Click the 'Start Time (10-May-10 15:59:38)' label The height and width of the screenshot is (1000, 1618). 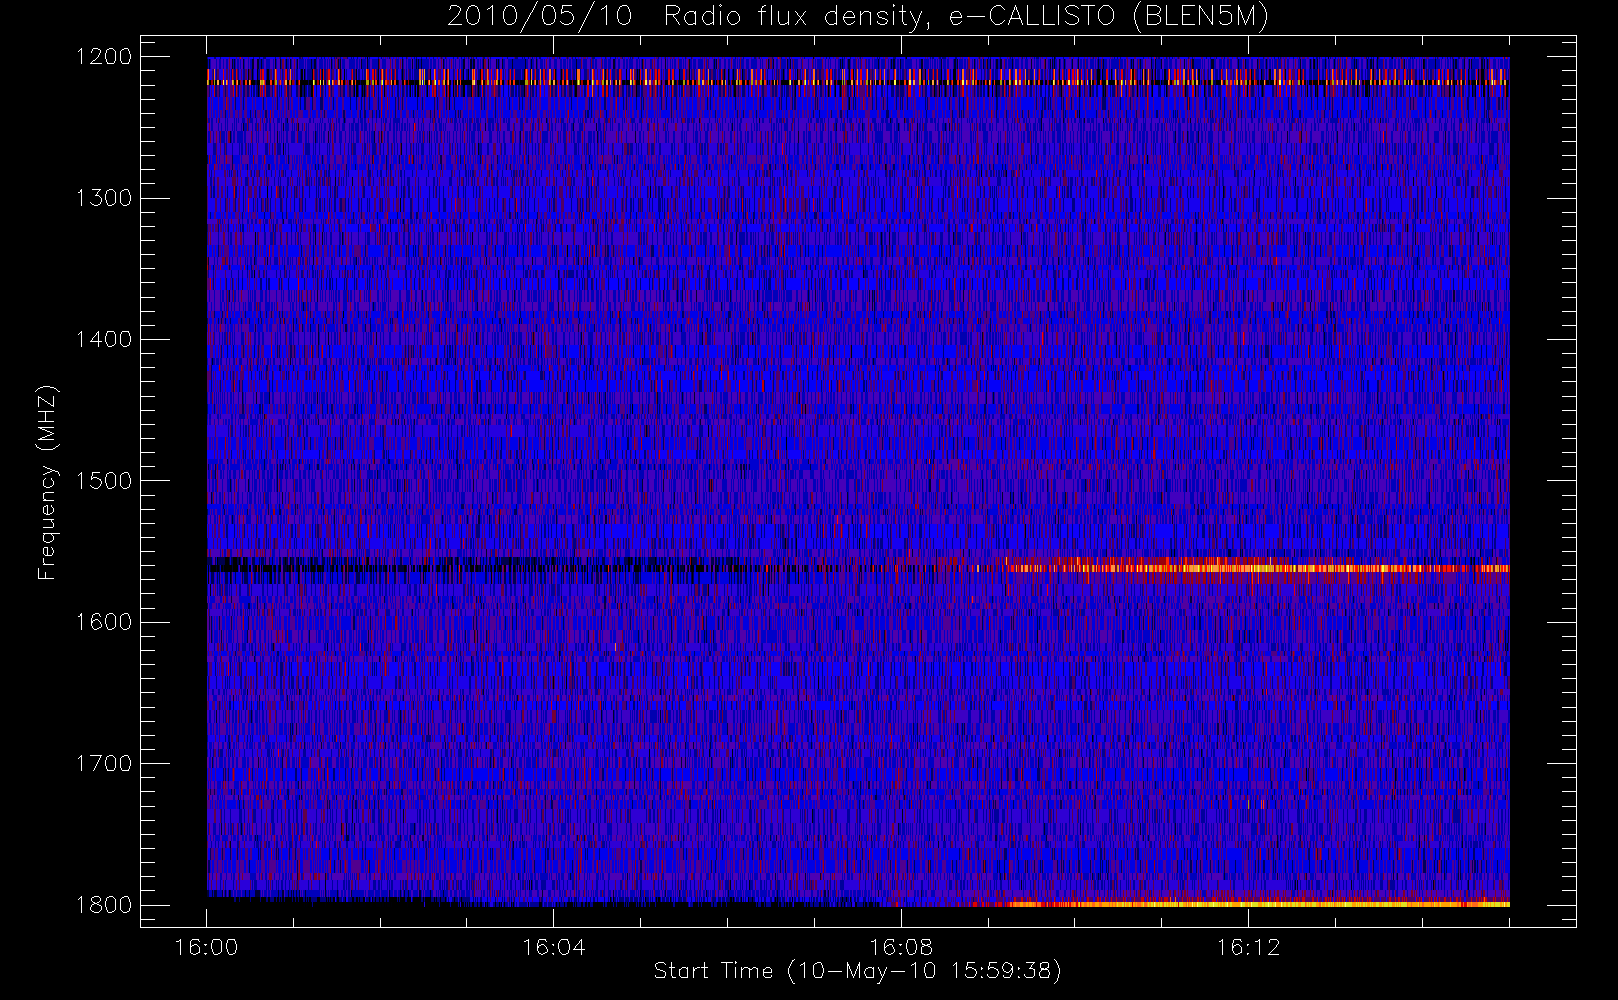pyautogui.click(x=857, y=971)
